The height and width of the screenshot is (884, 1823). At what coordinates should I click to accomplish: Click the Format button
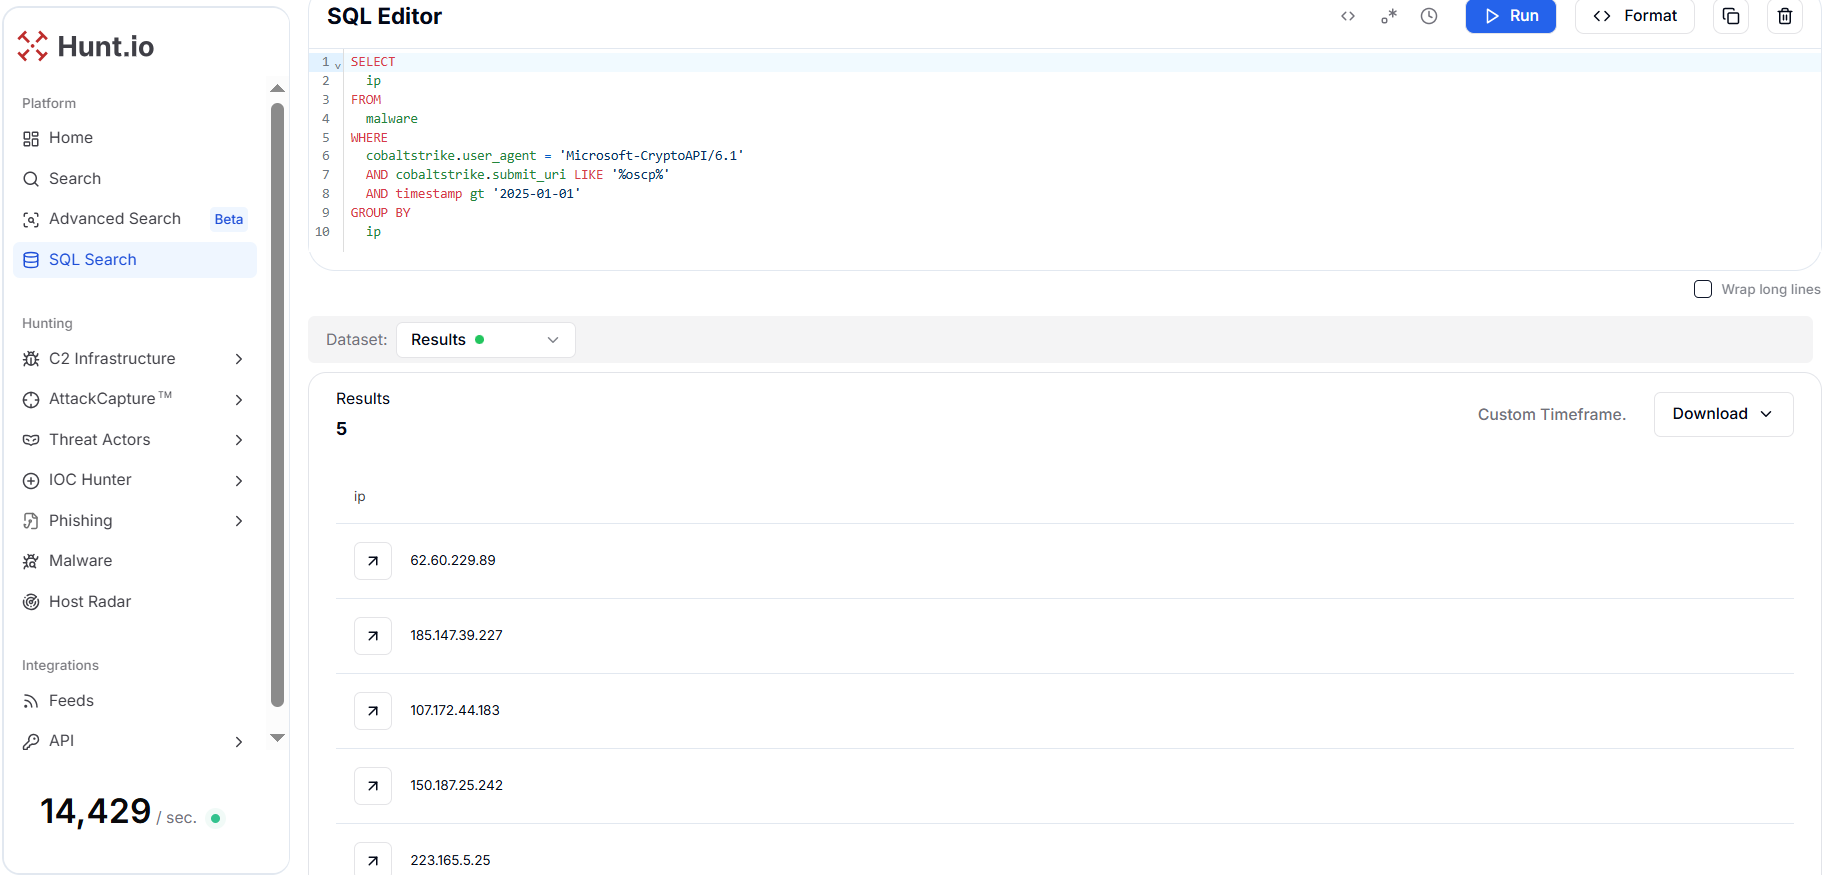pos(1634,16)
